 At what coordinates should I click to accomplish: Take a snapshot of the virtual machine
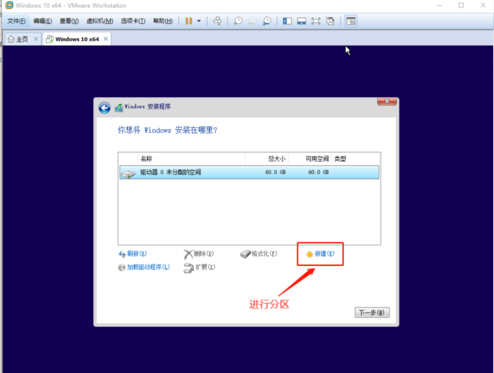tap(238, 21)
